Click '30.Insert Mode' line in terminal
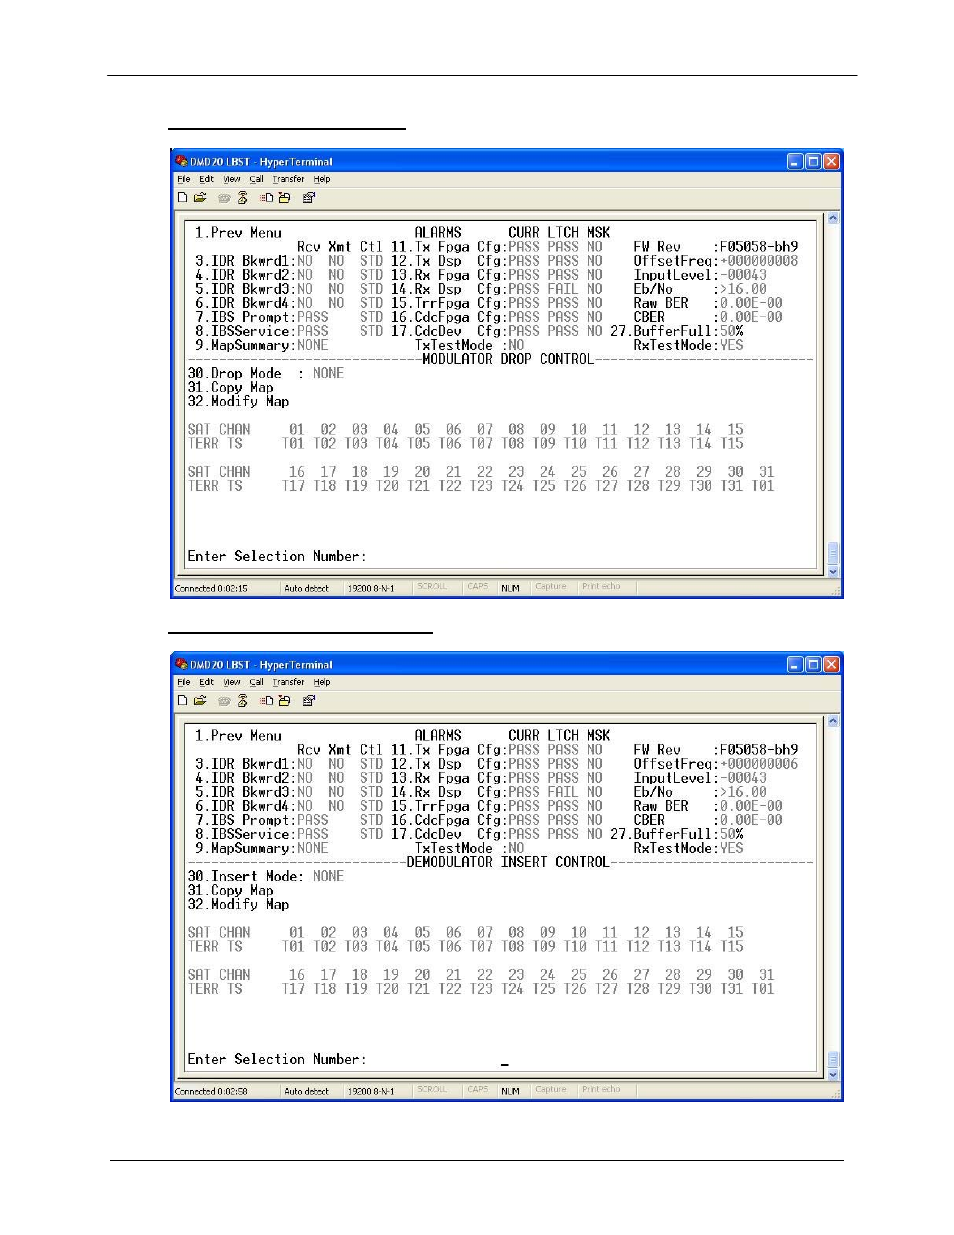This screenshot has width=954, height=1235. [x=266, y=876]
